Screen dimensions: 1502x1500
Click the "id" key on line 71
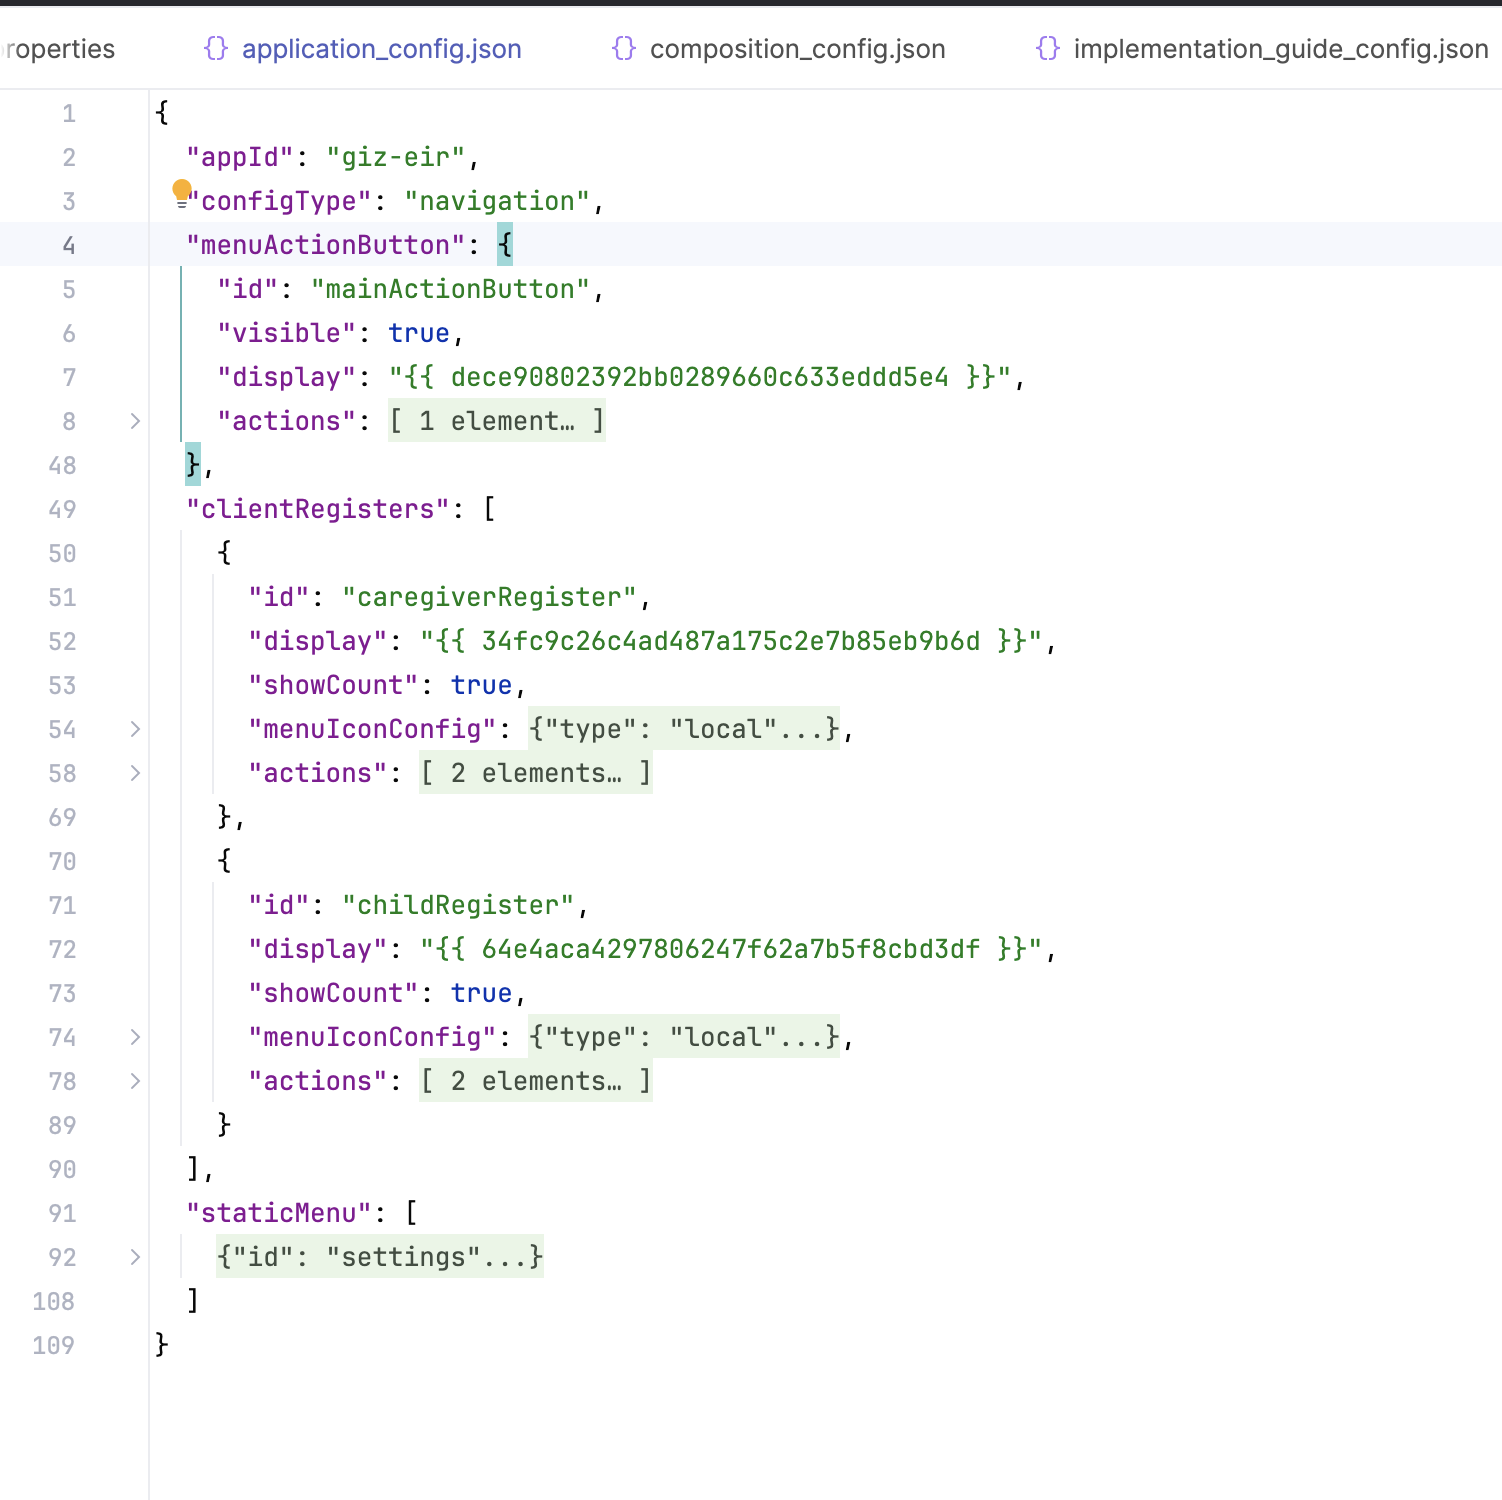pos(279,905)
